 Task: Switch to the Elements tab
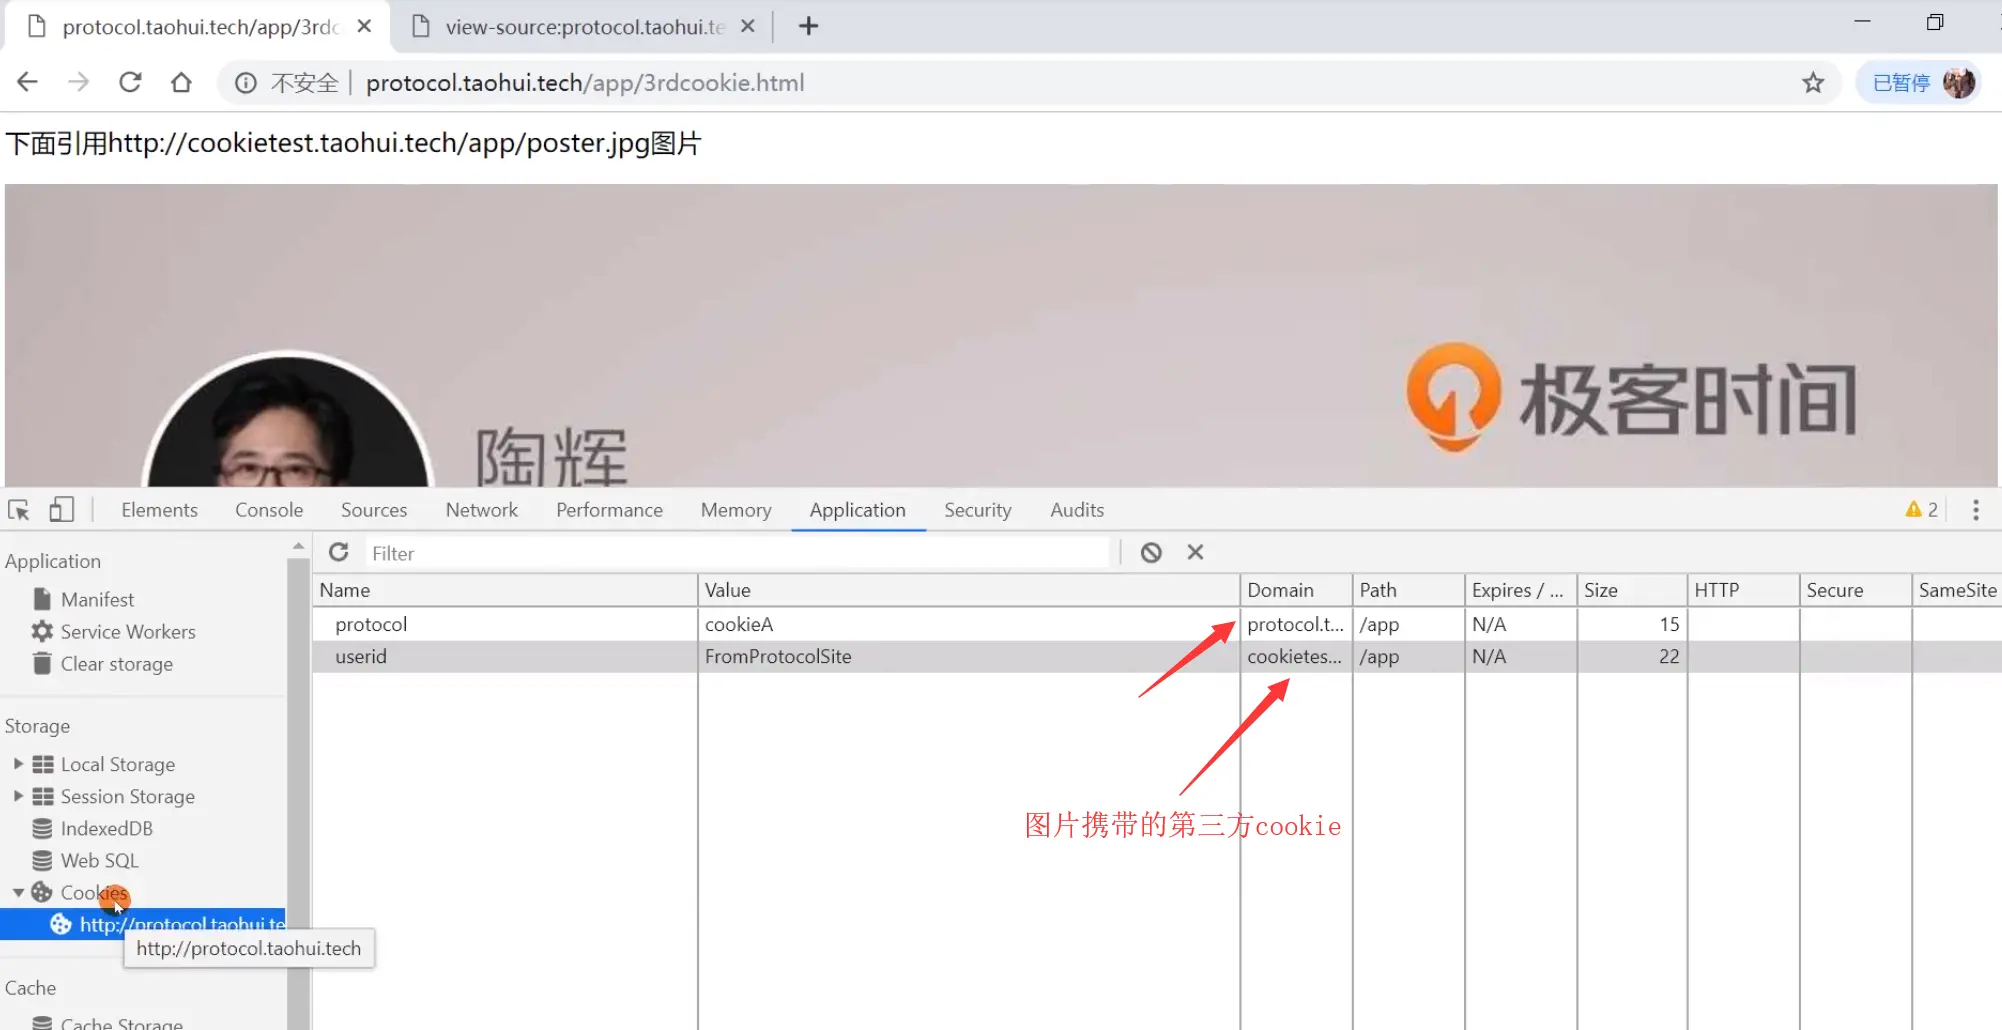pos(160,510)
